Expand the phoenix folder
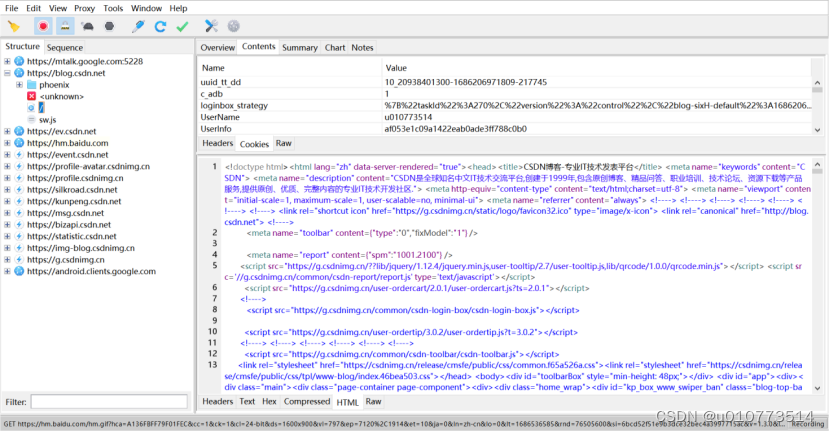830x432 pixels. click(x=19, y=85)
